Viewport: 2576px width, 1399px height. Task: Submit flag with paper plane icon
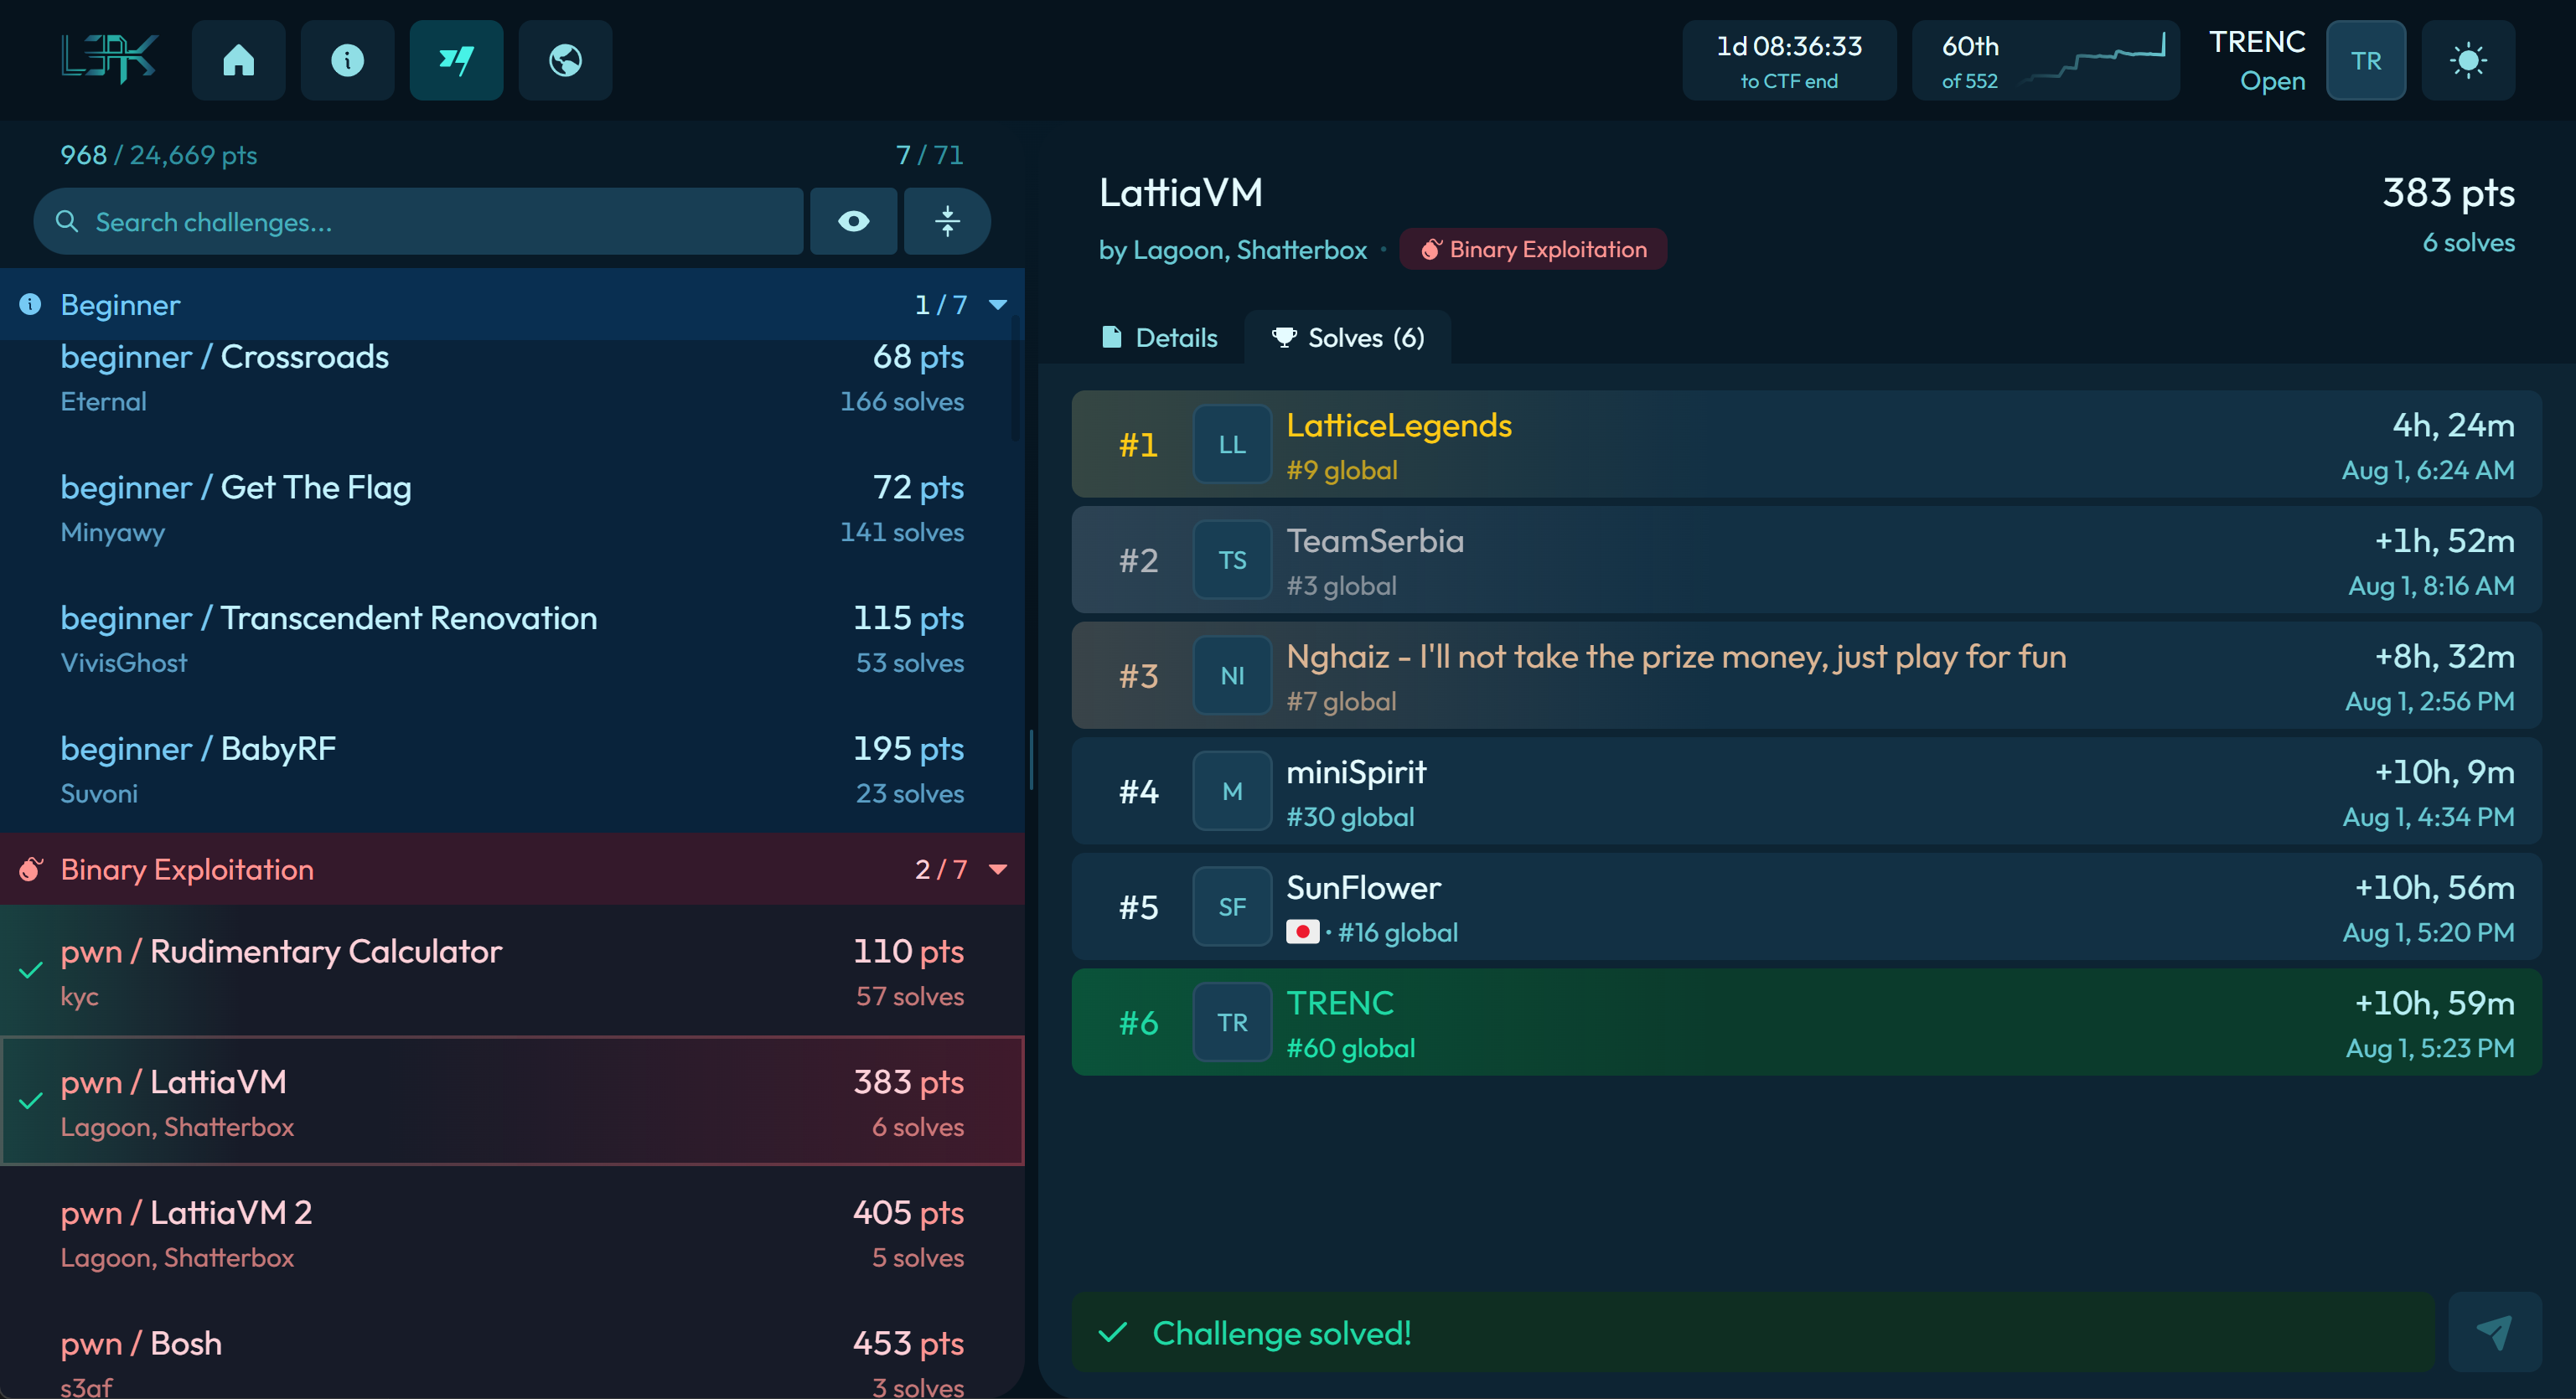click(2494, 1332)
